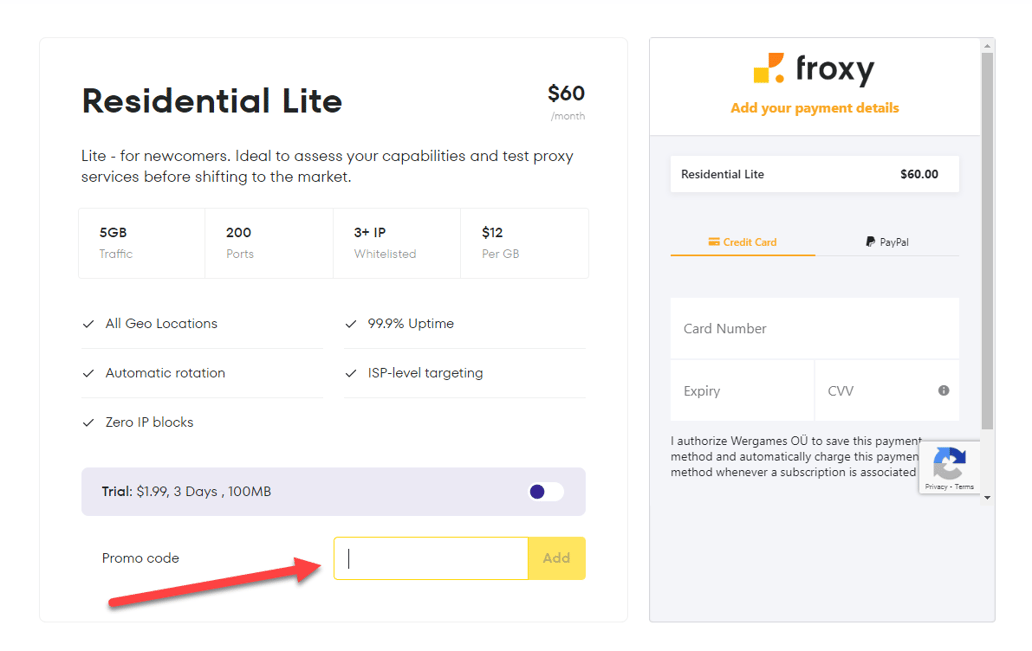The width and height of the screenshot is (1032, 651).
Task: Click the froxy logo icon
Action: coord(770,70)
